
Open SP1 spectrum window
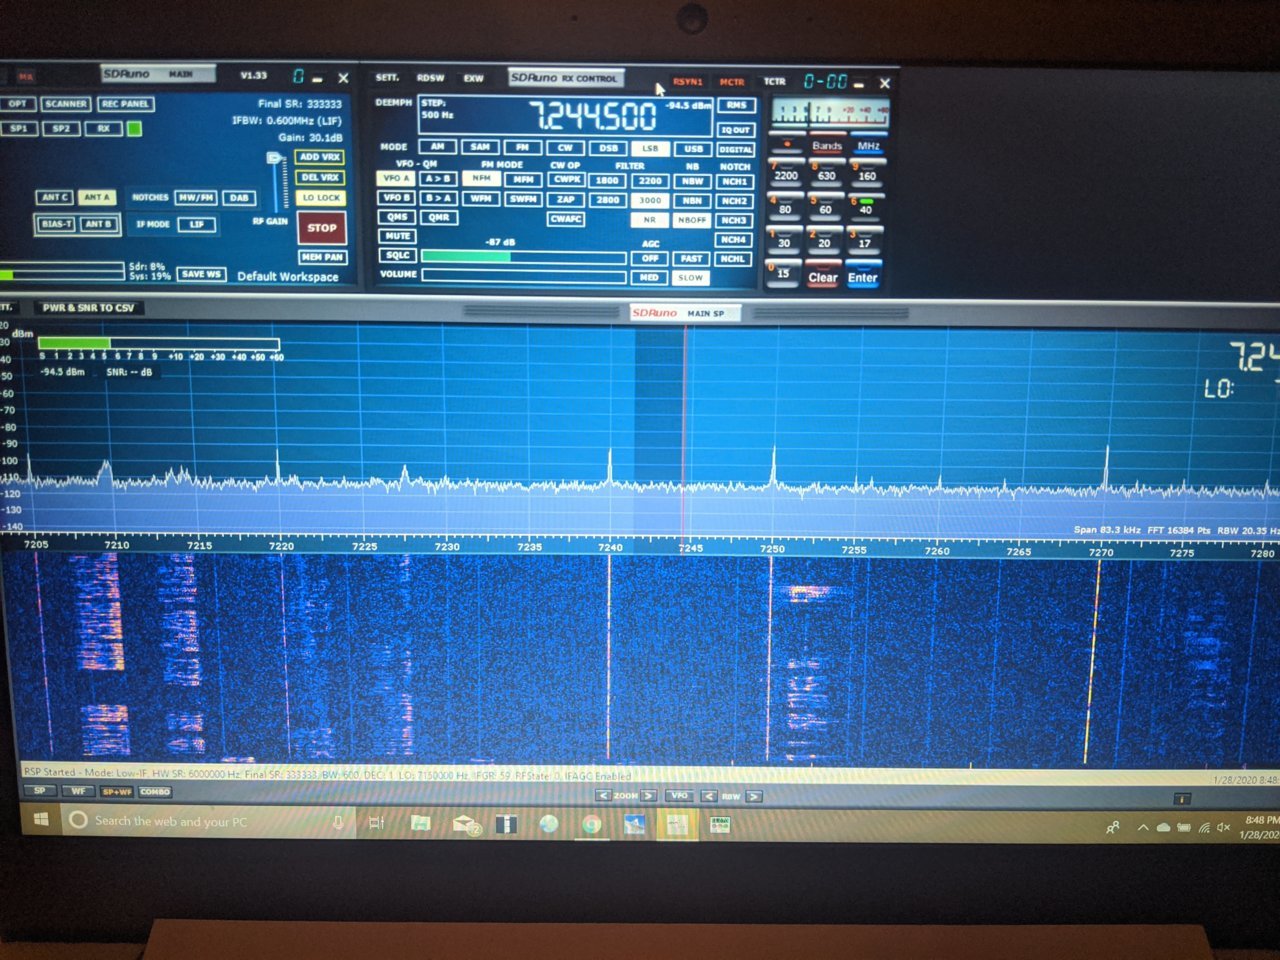19,128
